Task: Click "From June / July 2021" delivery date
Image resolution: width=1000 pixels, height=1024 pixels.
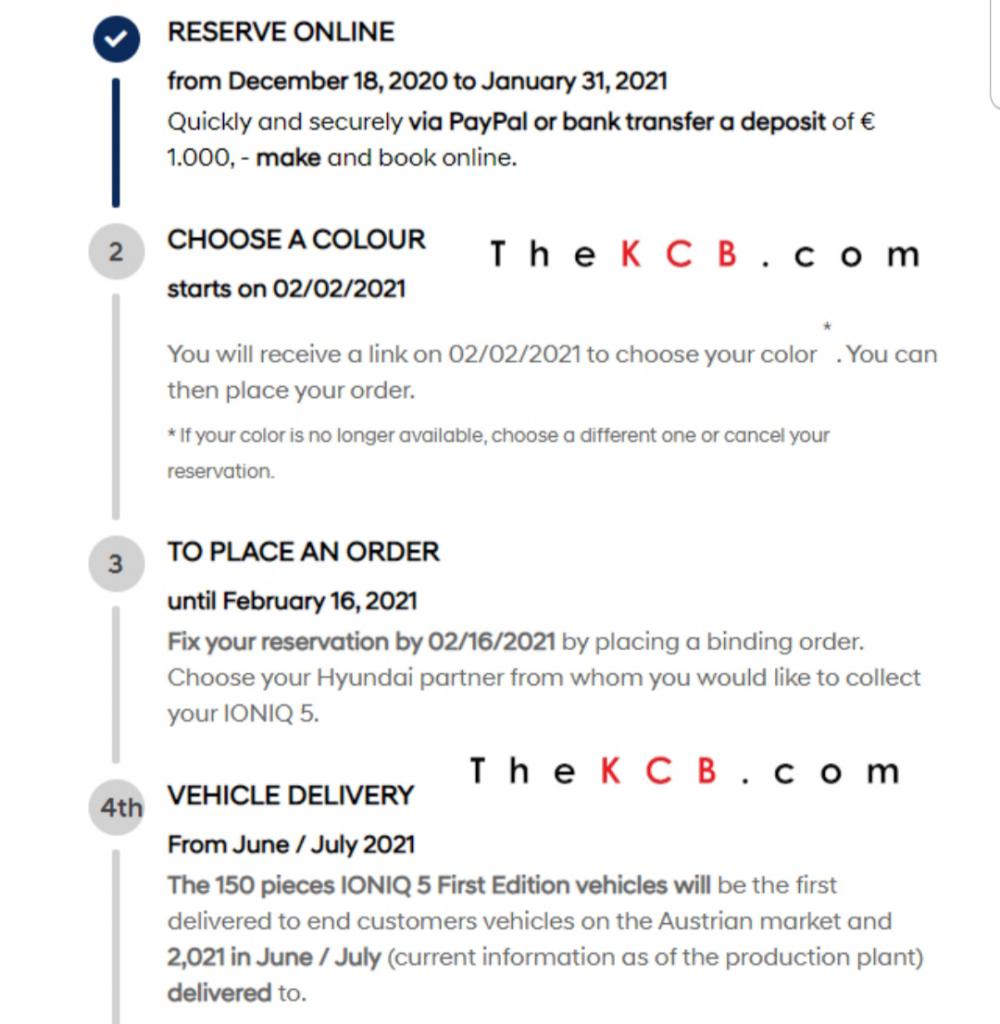Action: (x=291, y=844)
